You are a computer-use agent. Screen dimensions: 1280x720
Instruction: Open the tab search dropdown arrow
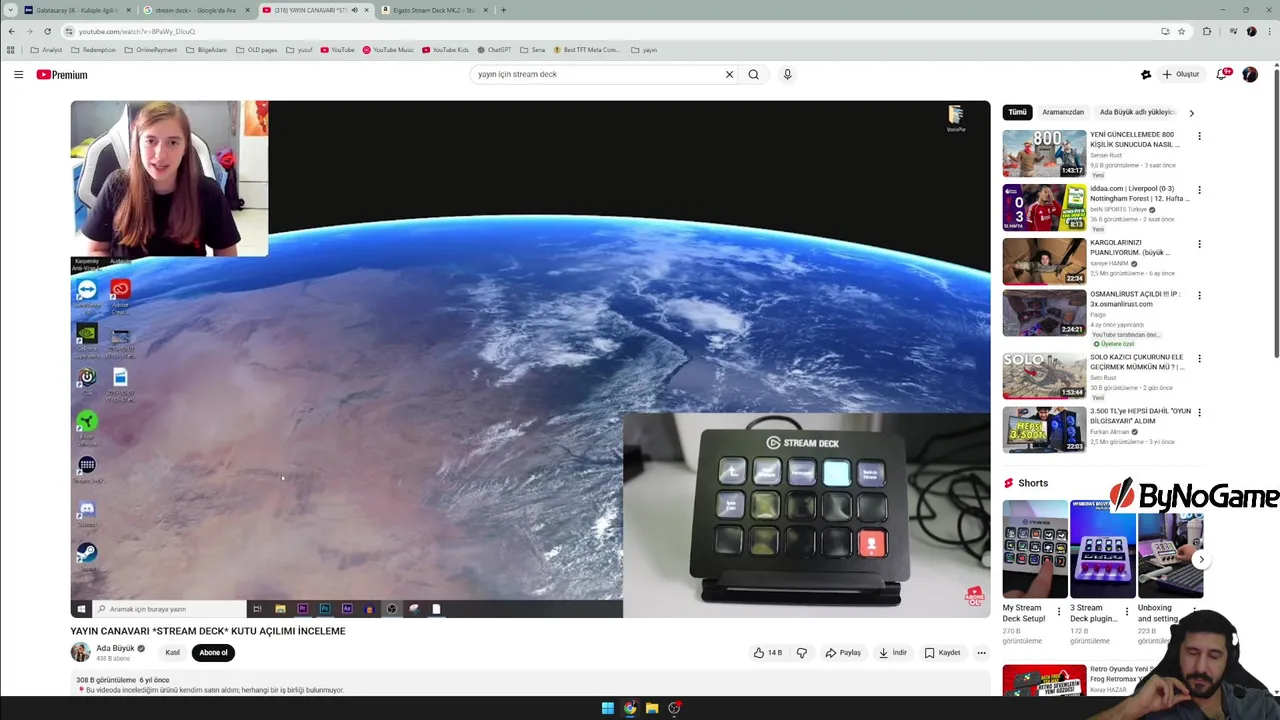pyautogui.click(x=9, y=10)
